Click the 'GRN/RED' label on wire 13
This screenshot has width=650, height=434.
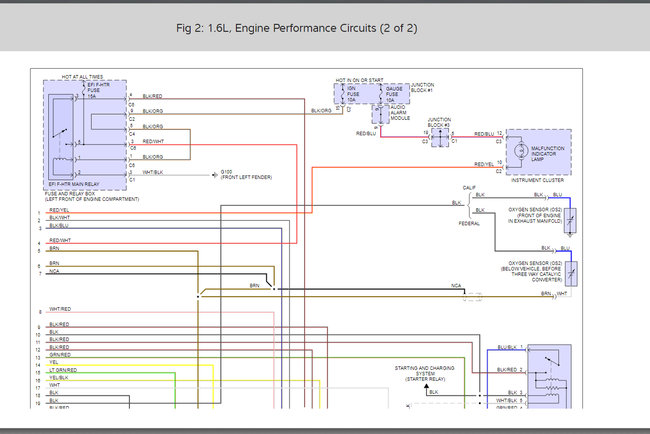pyautogui.click(x=60, y=355)
